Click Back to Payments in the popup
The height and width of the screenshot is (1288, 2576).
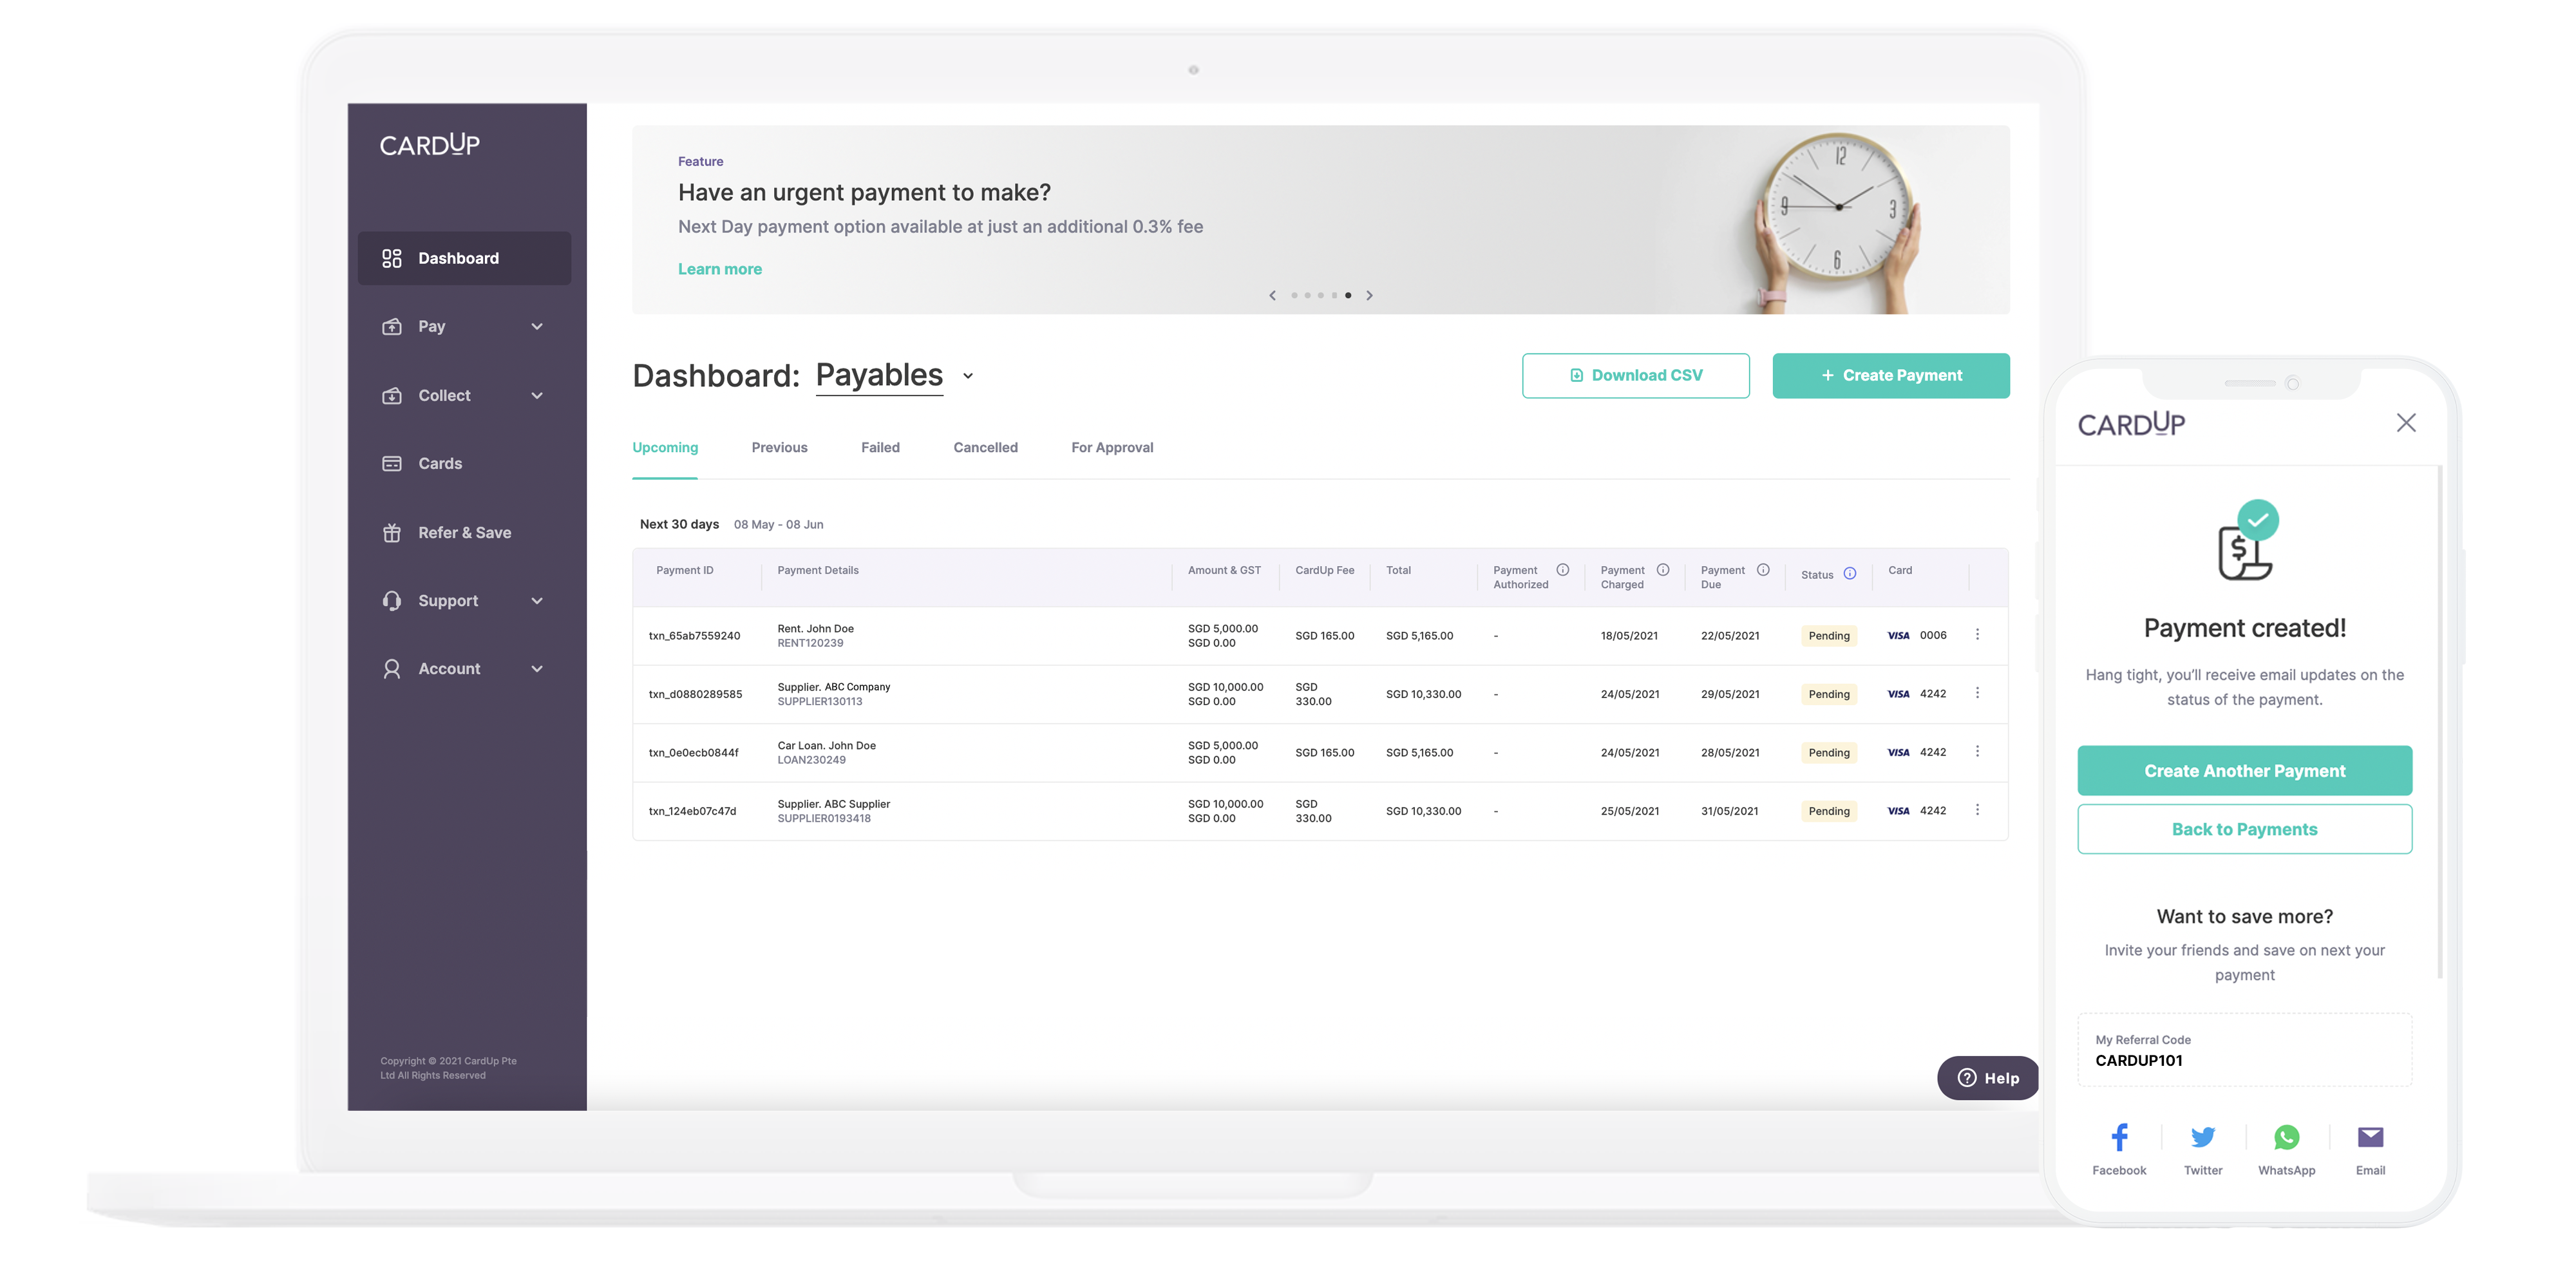click(2244, 828)
